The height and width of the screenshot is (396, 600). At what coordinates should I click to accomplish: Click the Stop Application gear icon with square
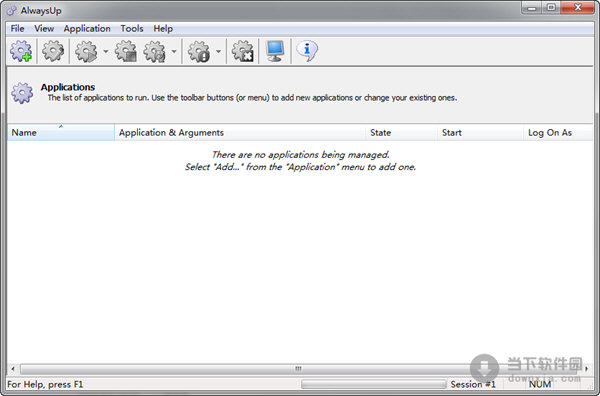pyautogui.click(x=126, y=51)
